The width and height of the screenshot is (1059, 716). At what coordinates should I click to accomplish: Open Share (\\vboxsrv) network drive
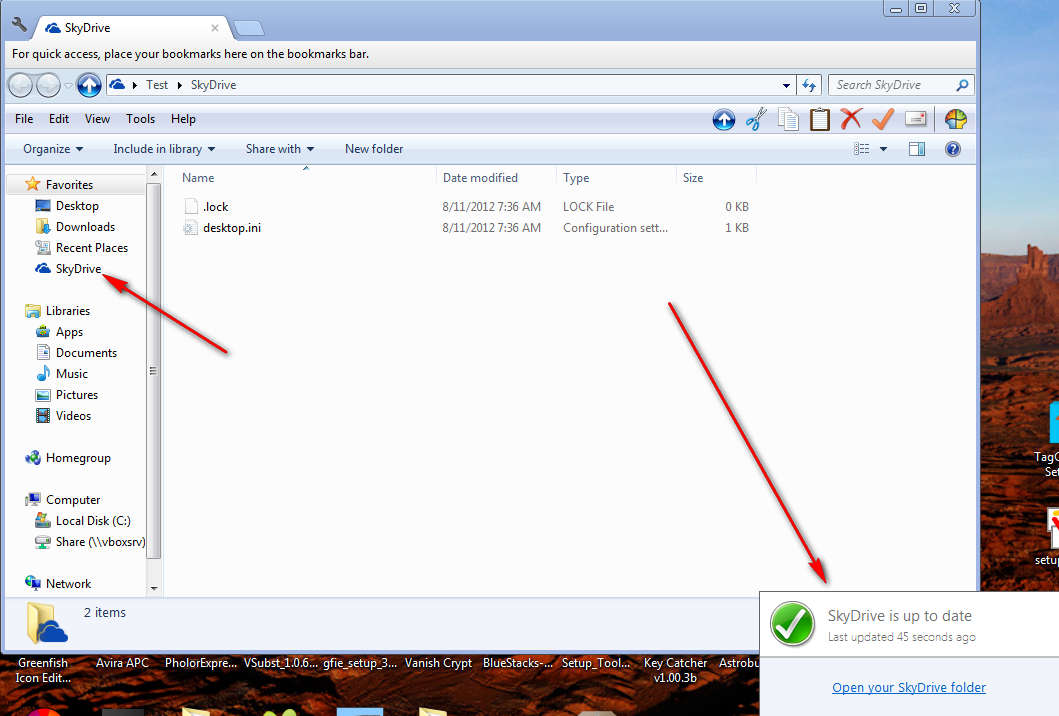pos(99,541)
